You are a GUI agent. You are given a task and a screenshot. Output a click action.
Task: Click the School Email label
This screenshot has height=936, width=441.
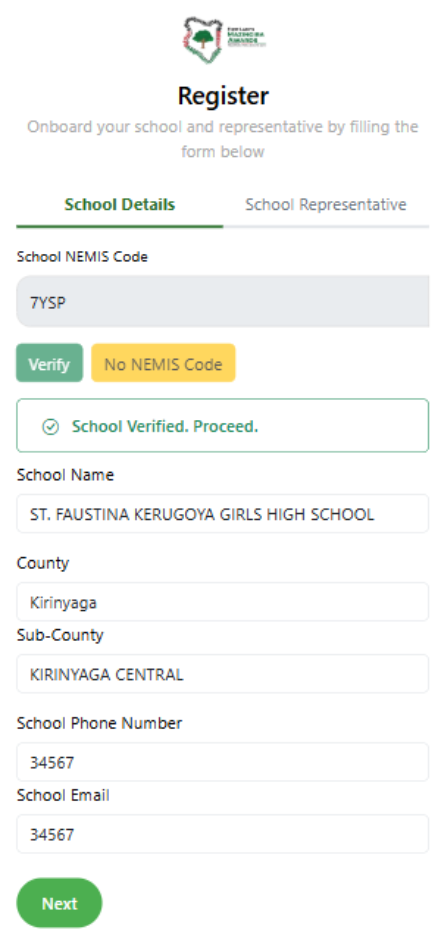click(63, 795)
